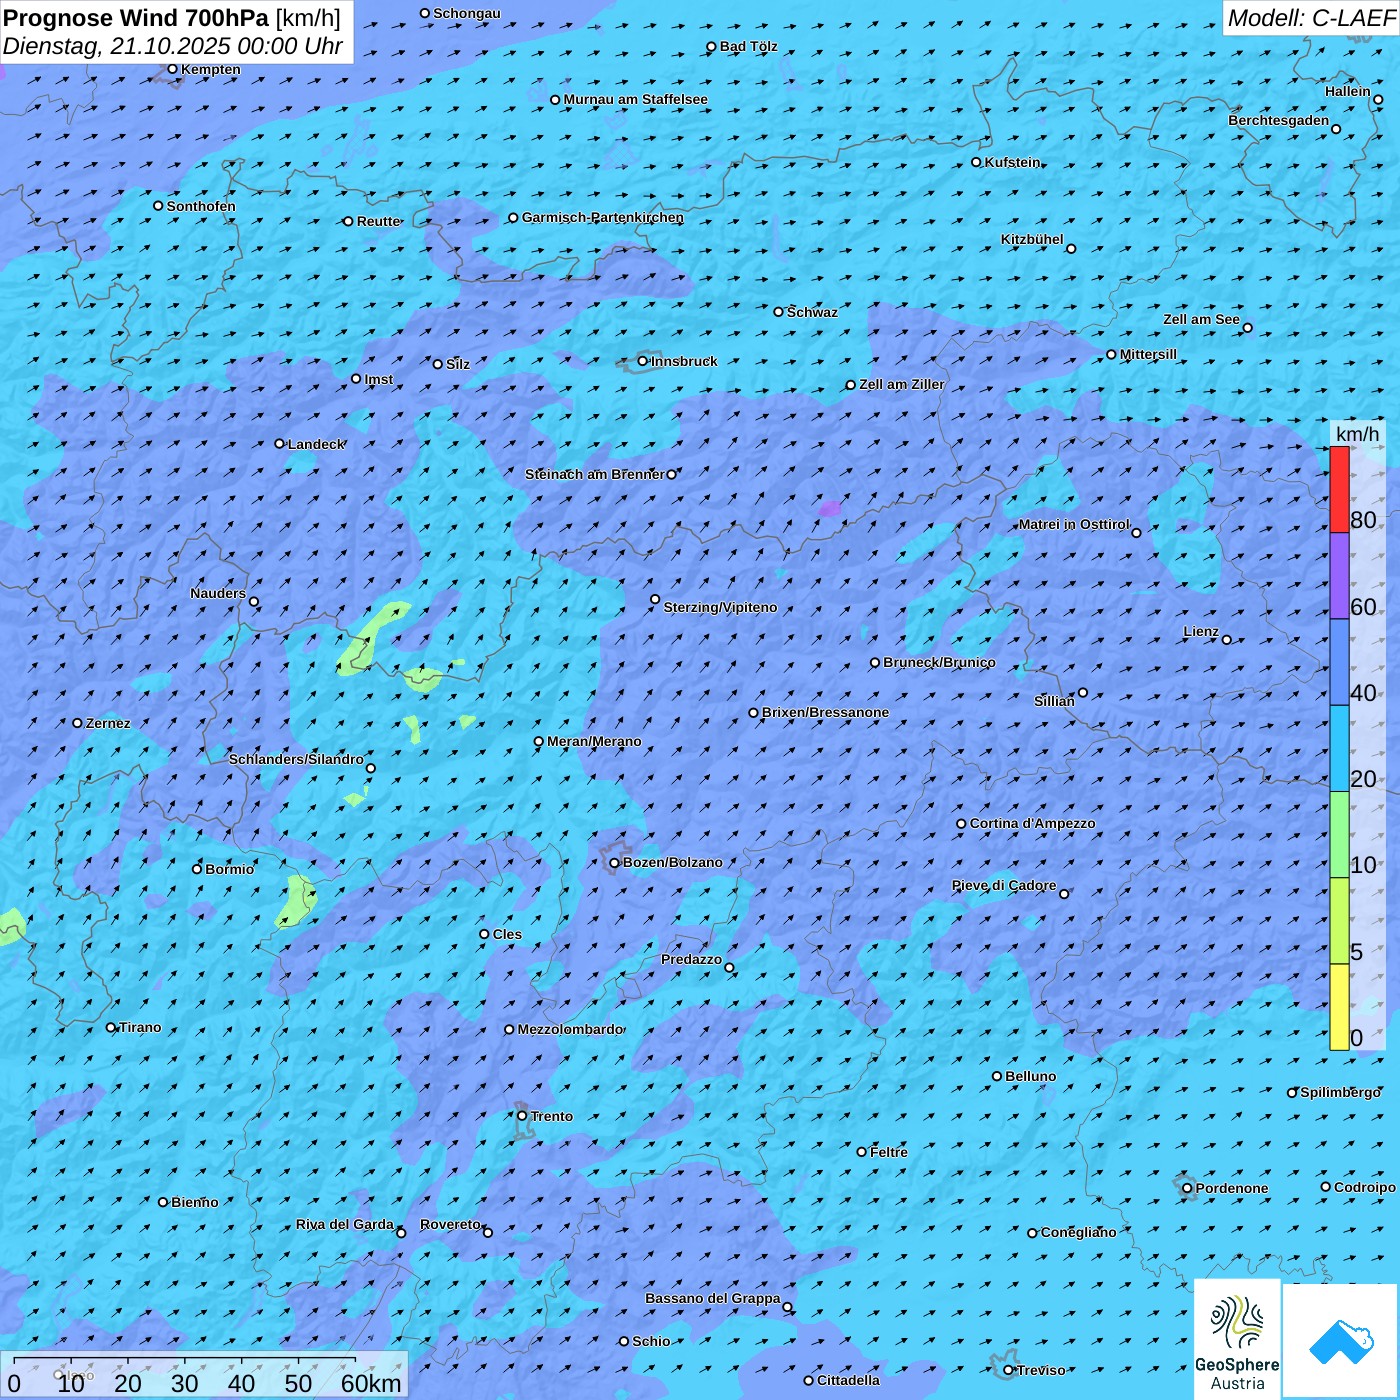Select the yellow 0-5 legend band
This screenshot has height=1400, width=1400.
1339,1007
